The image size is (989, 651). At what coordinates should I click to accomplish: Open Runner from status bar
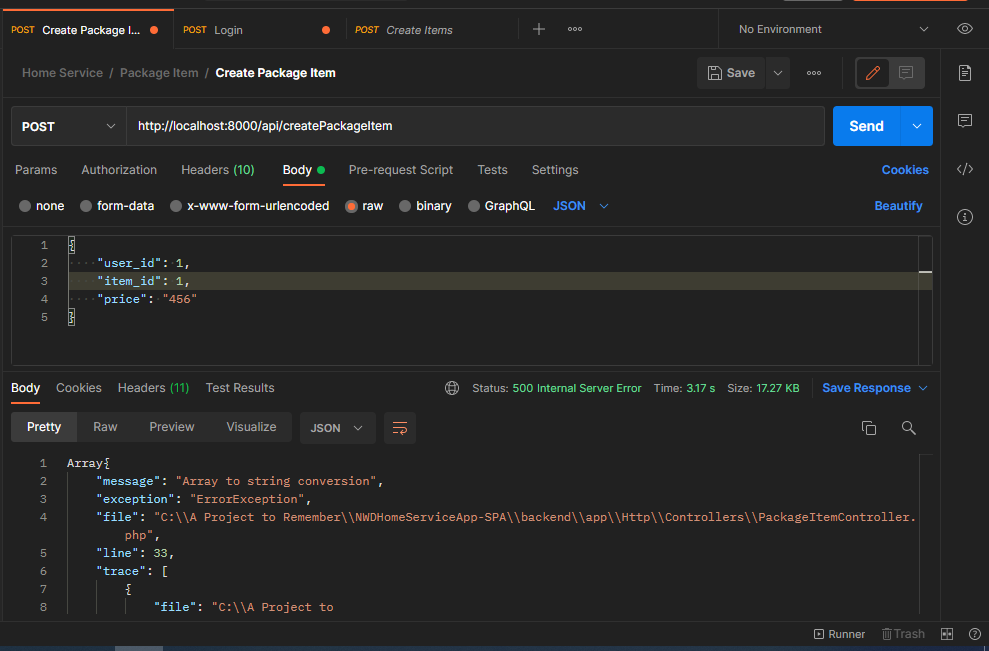(x=840, y=634)
